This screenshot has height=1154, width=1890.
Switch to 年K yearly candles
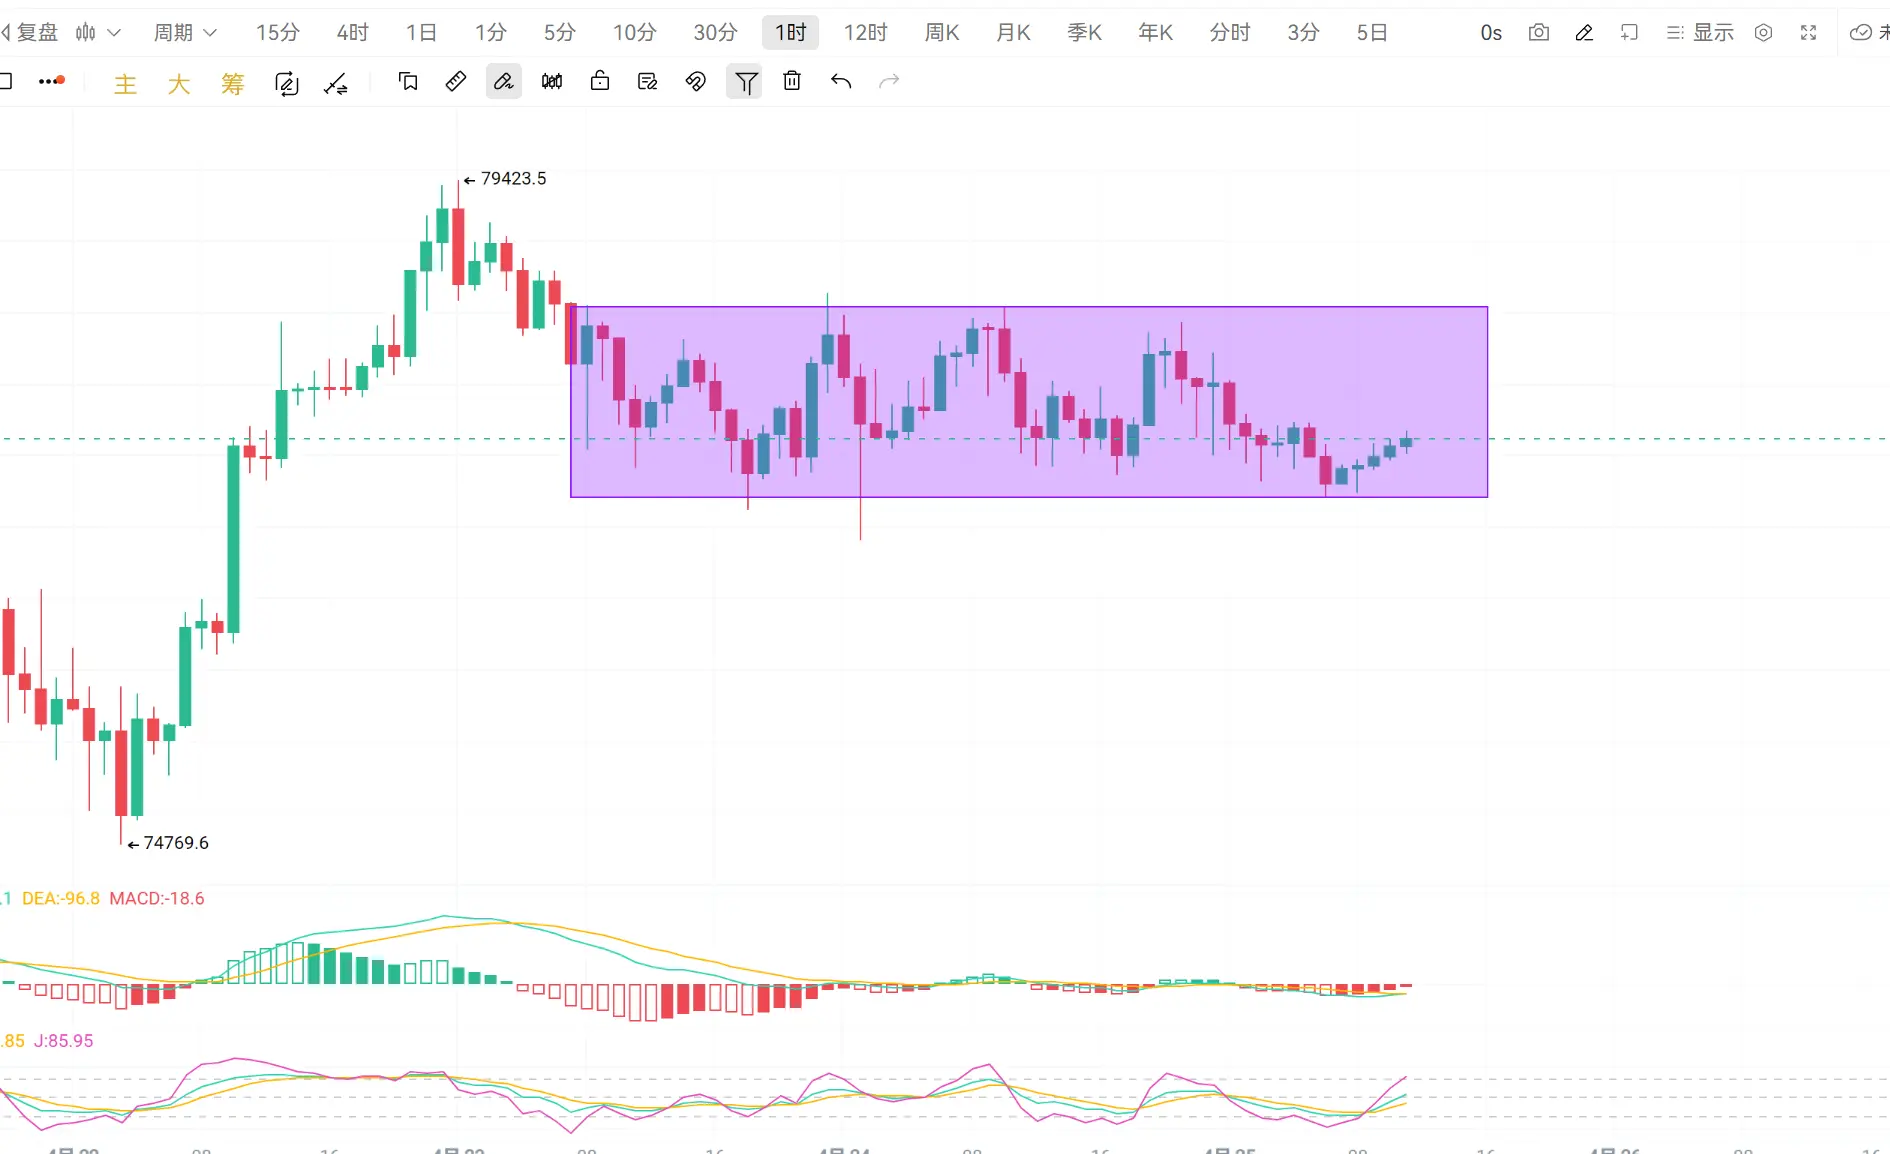[1155, 33]
